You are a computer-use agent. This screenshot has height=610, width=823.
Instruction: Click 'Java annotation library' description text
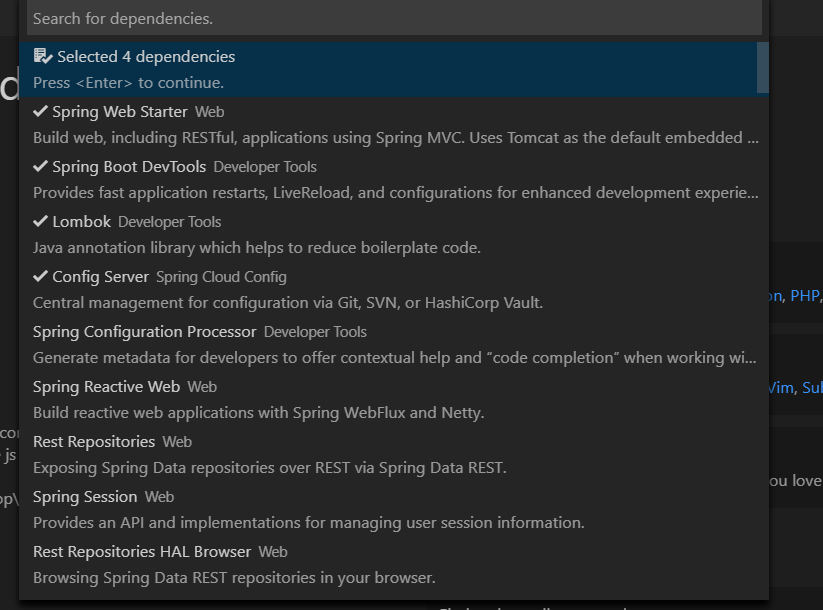tap(257, 248)
